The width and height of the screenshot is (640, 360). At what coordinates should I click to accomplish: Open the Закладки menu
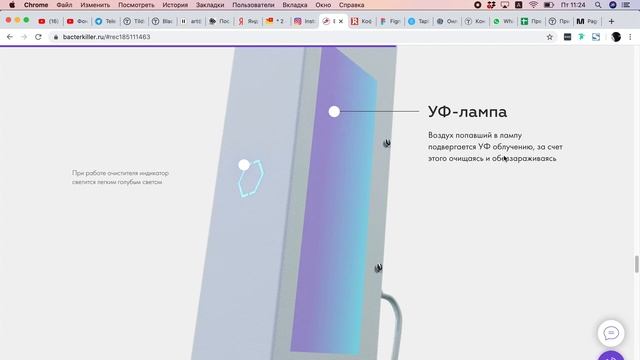coord(210,5)
